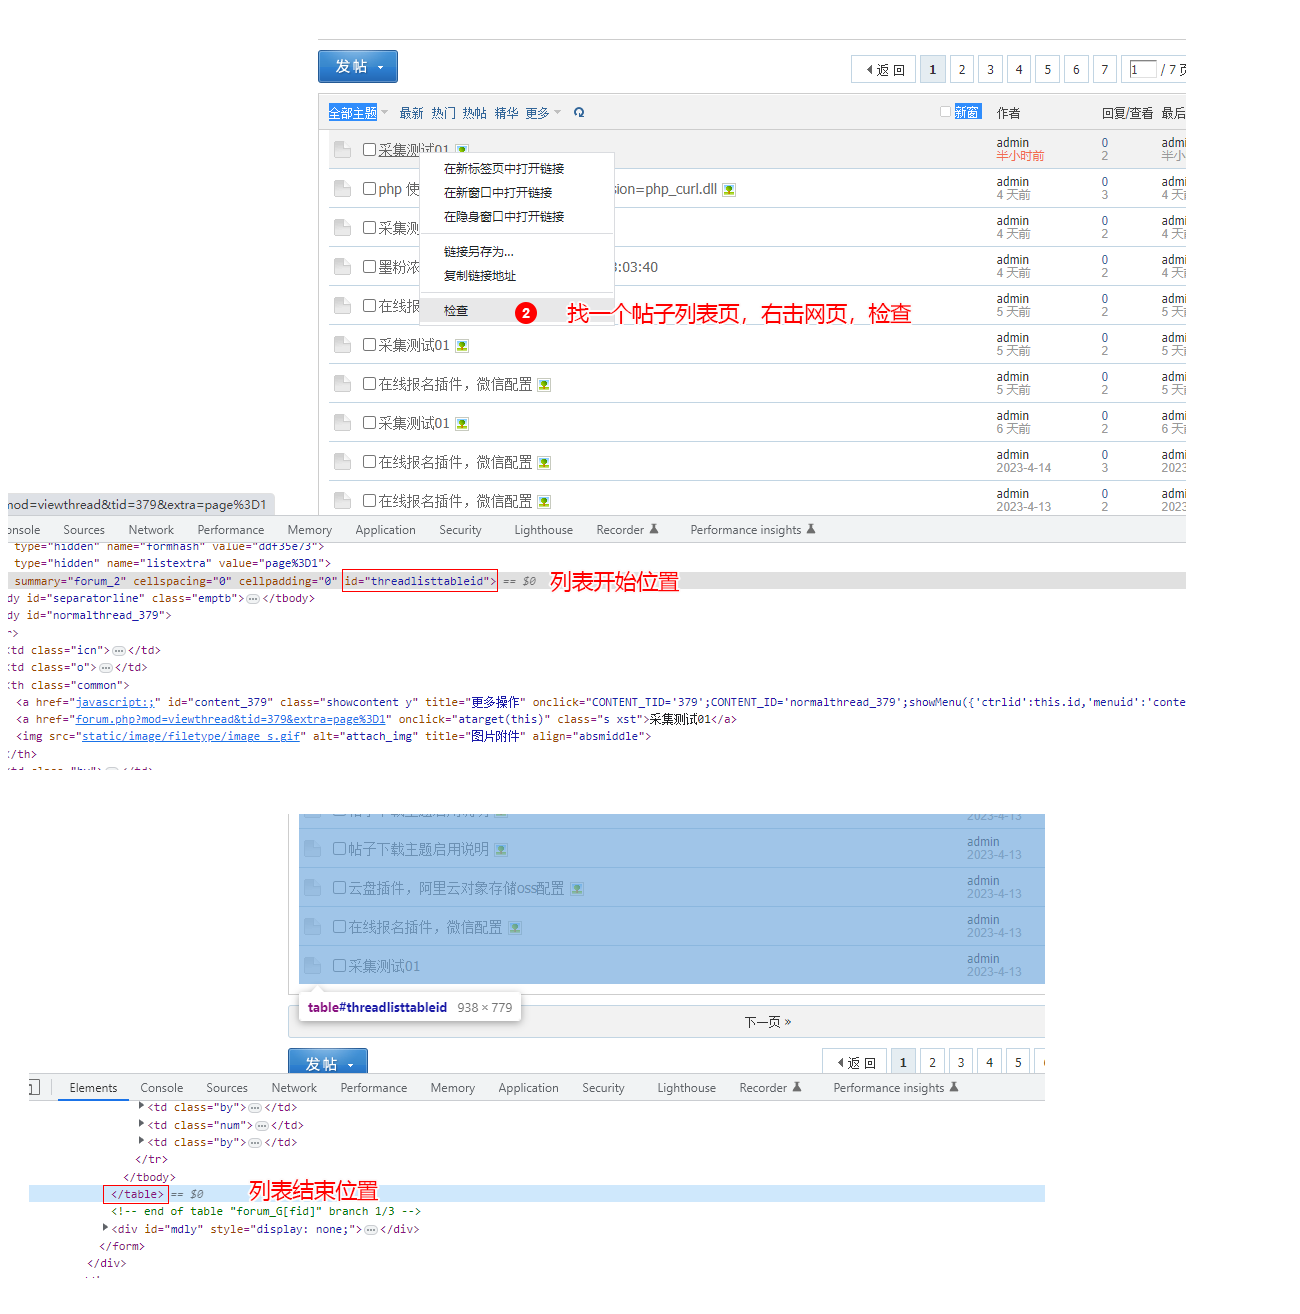Click folder icon of 采集测试01 row in highlighted list
The image size is (1300, 1314).
tap(312, 966)
